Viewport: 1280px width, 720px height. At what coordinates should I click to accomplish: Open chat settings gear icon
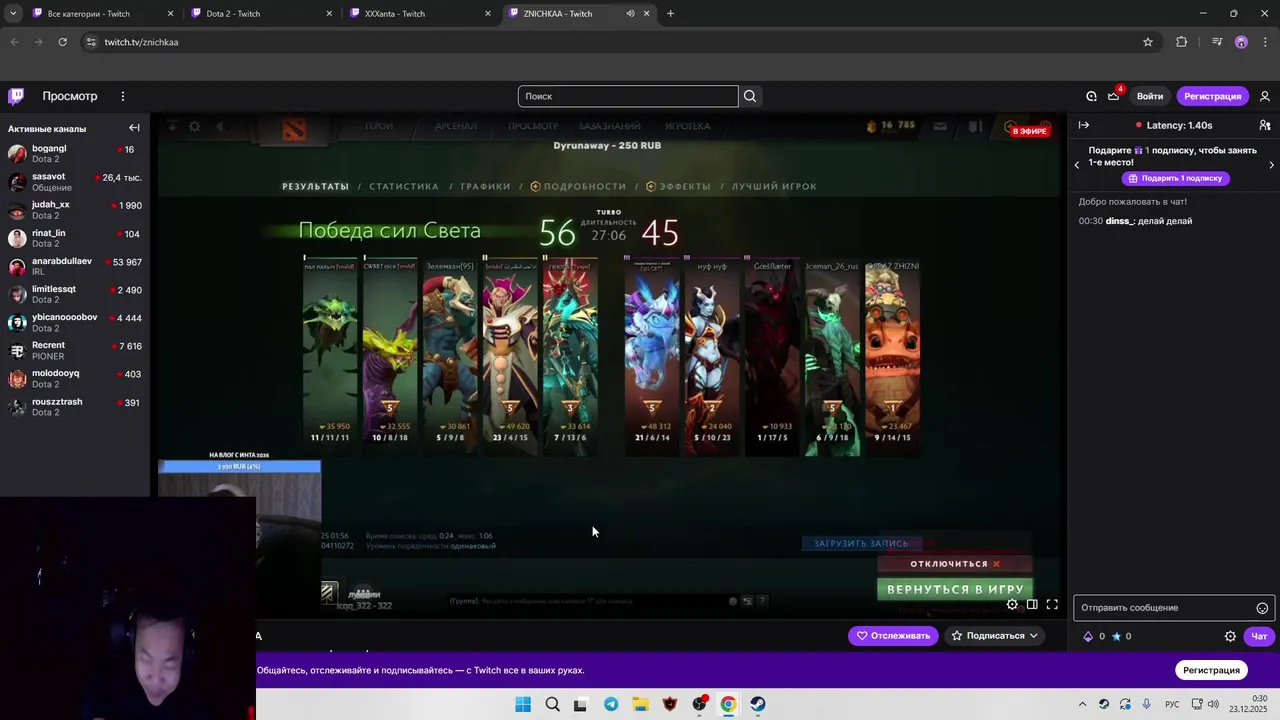[1231, 636]
